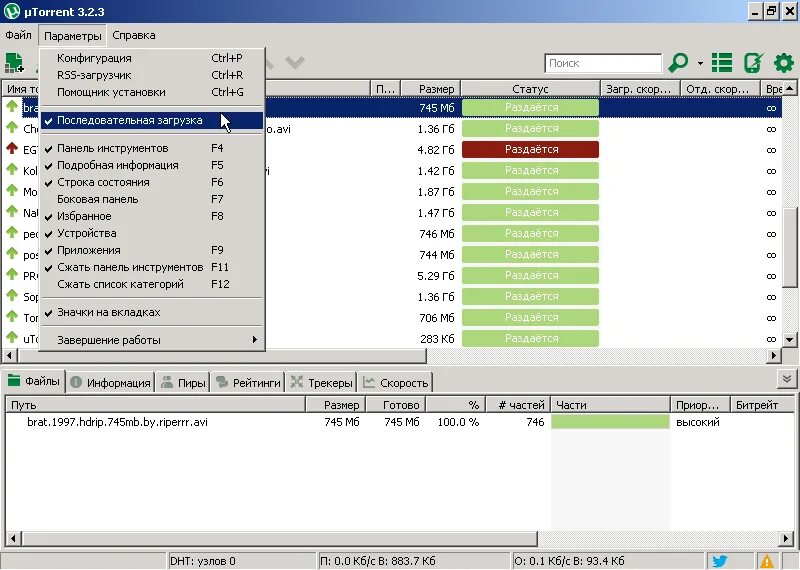Click the µTorrent logo in title bar

click(12, 11)
